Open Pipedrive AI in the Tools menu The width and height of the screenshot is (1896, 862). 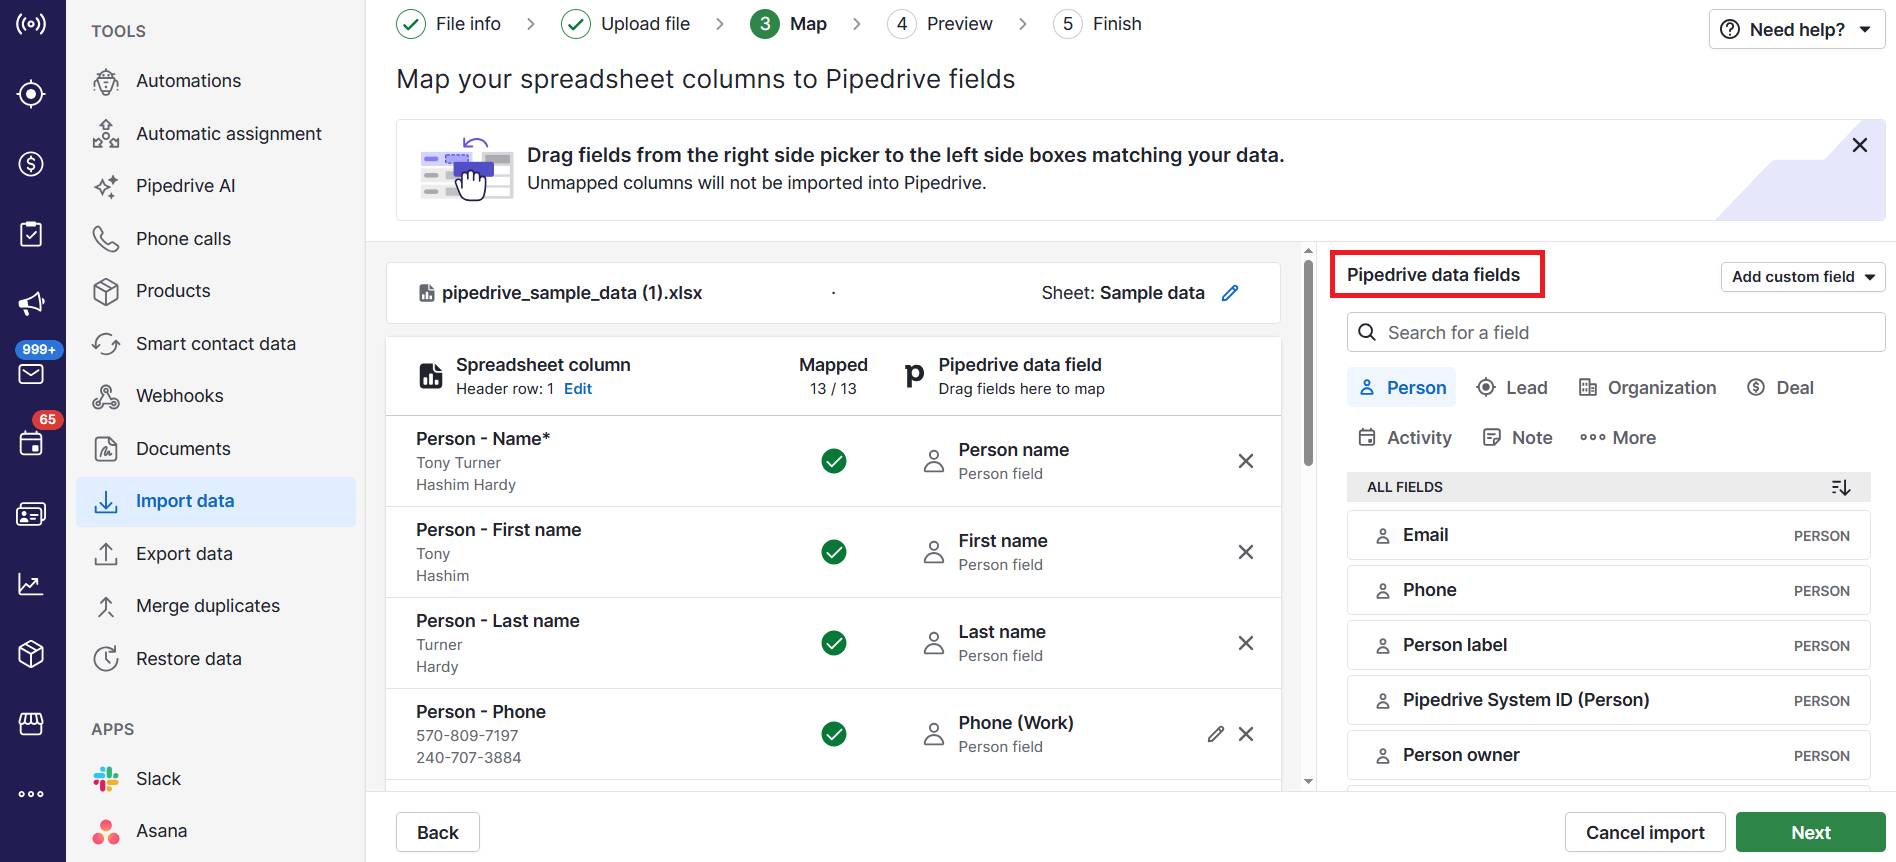(x=216, y=186)
